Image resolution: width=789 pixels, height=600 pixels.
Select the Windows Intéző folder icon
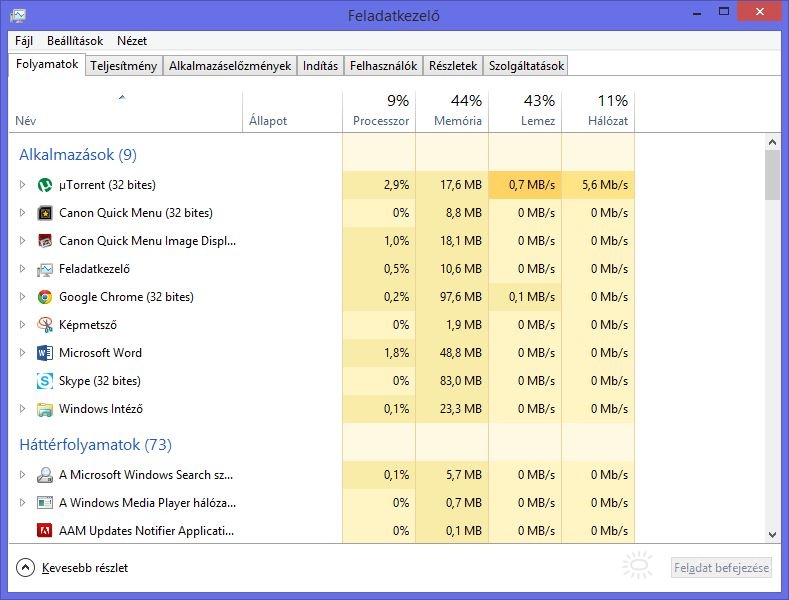45,409
